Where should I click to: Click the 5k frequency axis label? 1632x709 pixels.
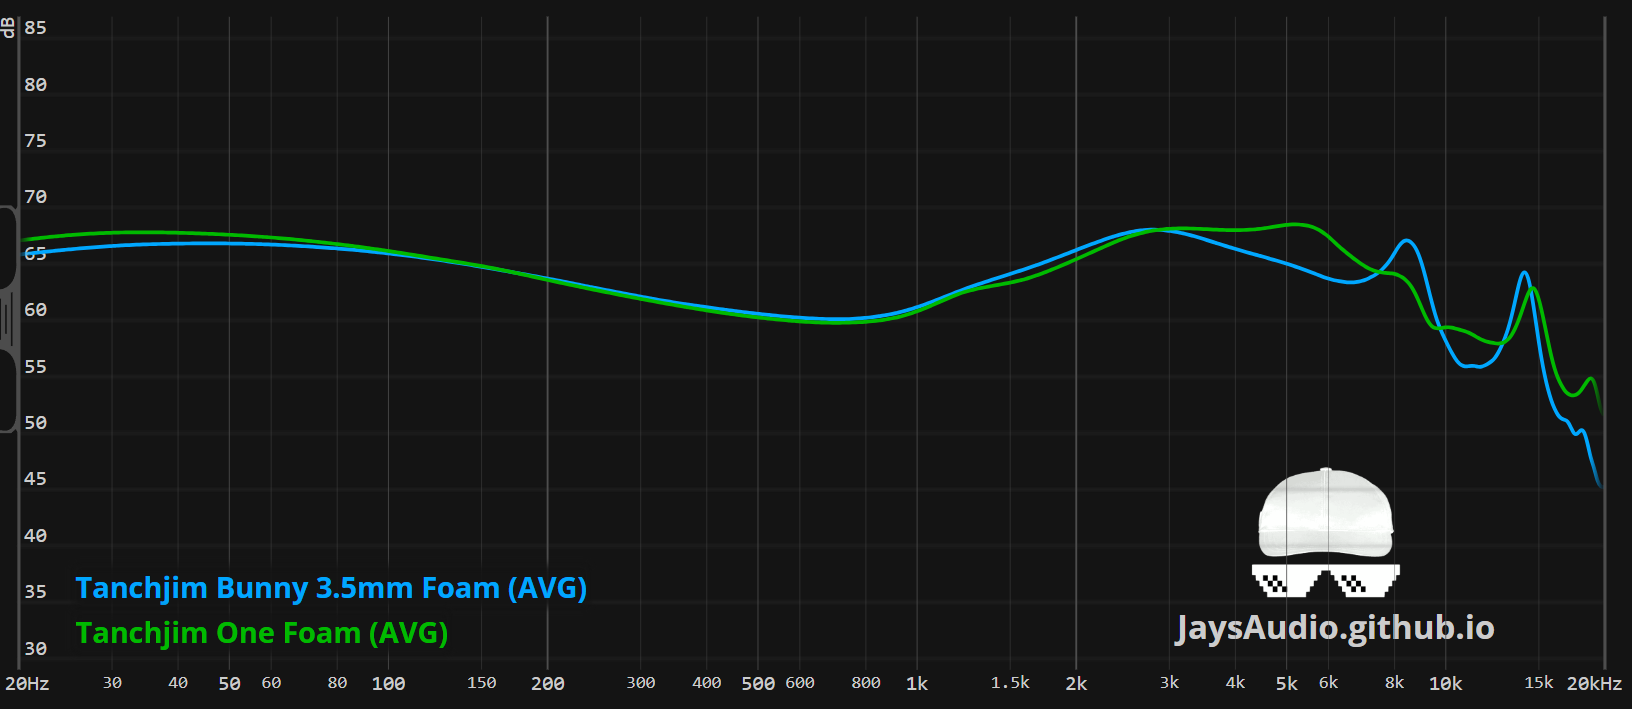1286,684
